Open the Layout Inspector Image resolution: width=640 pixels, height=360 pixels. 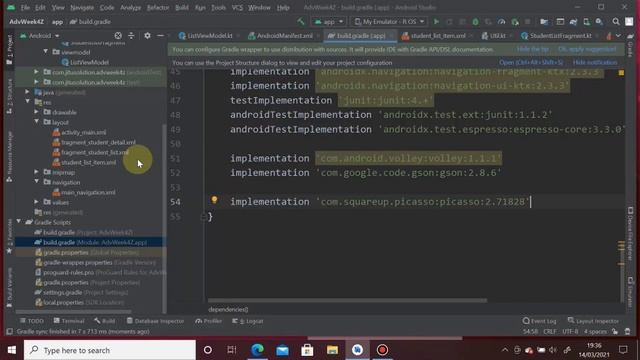coord(593,321)
